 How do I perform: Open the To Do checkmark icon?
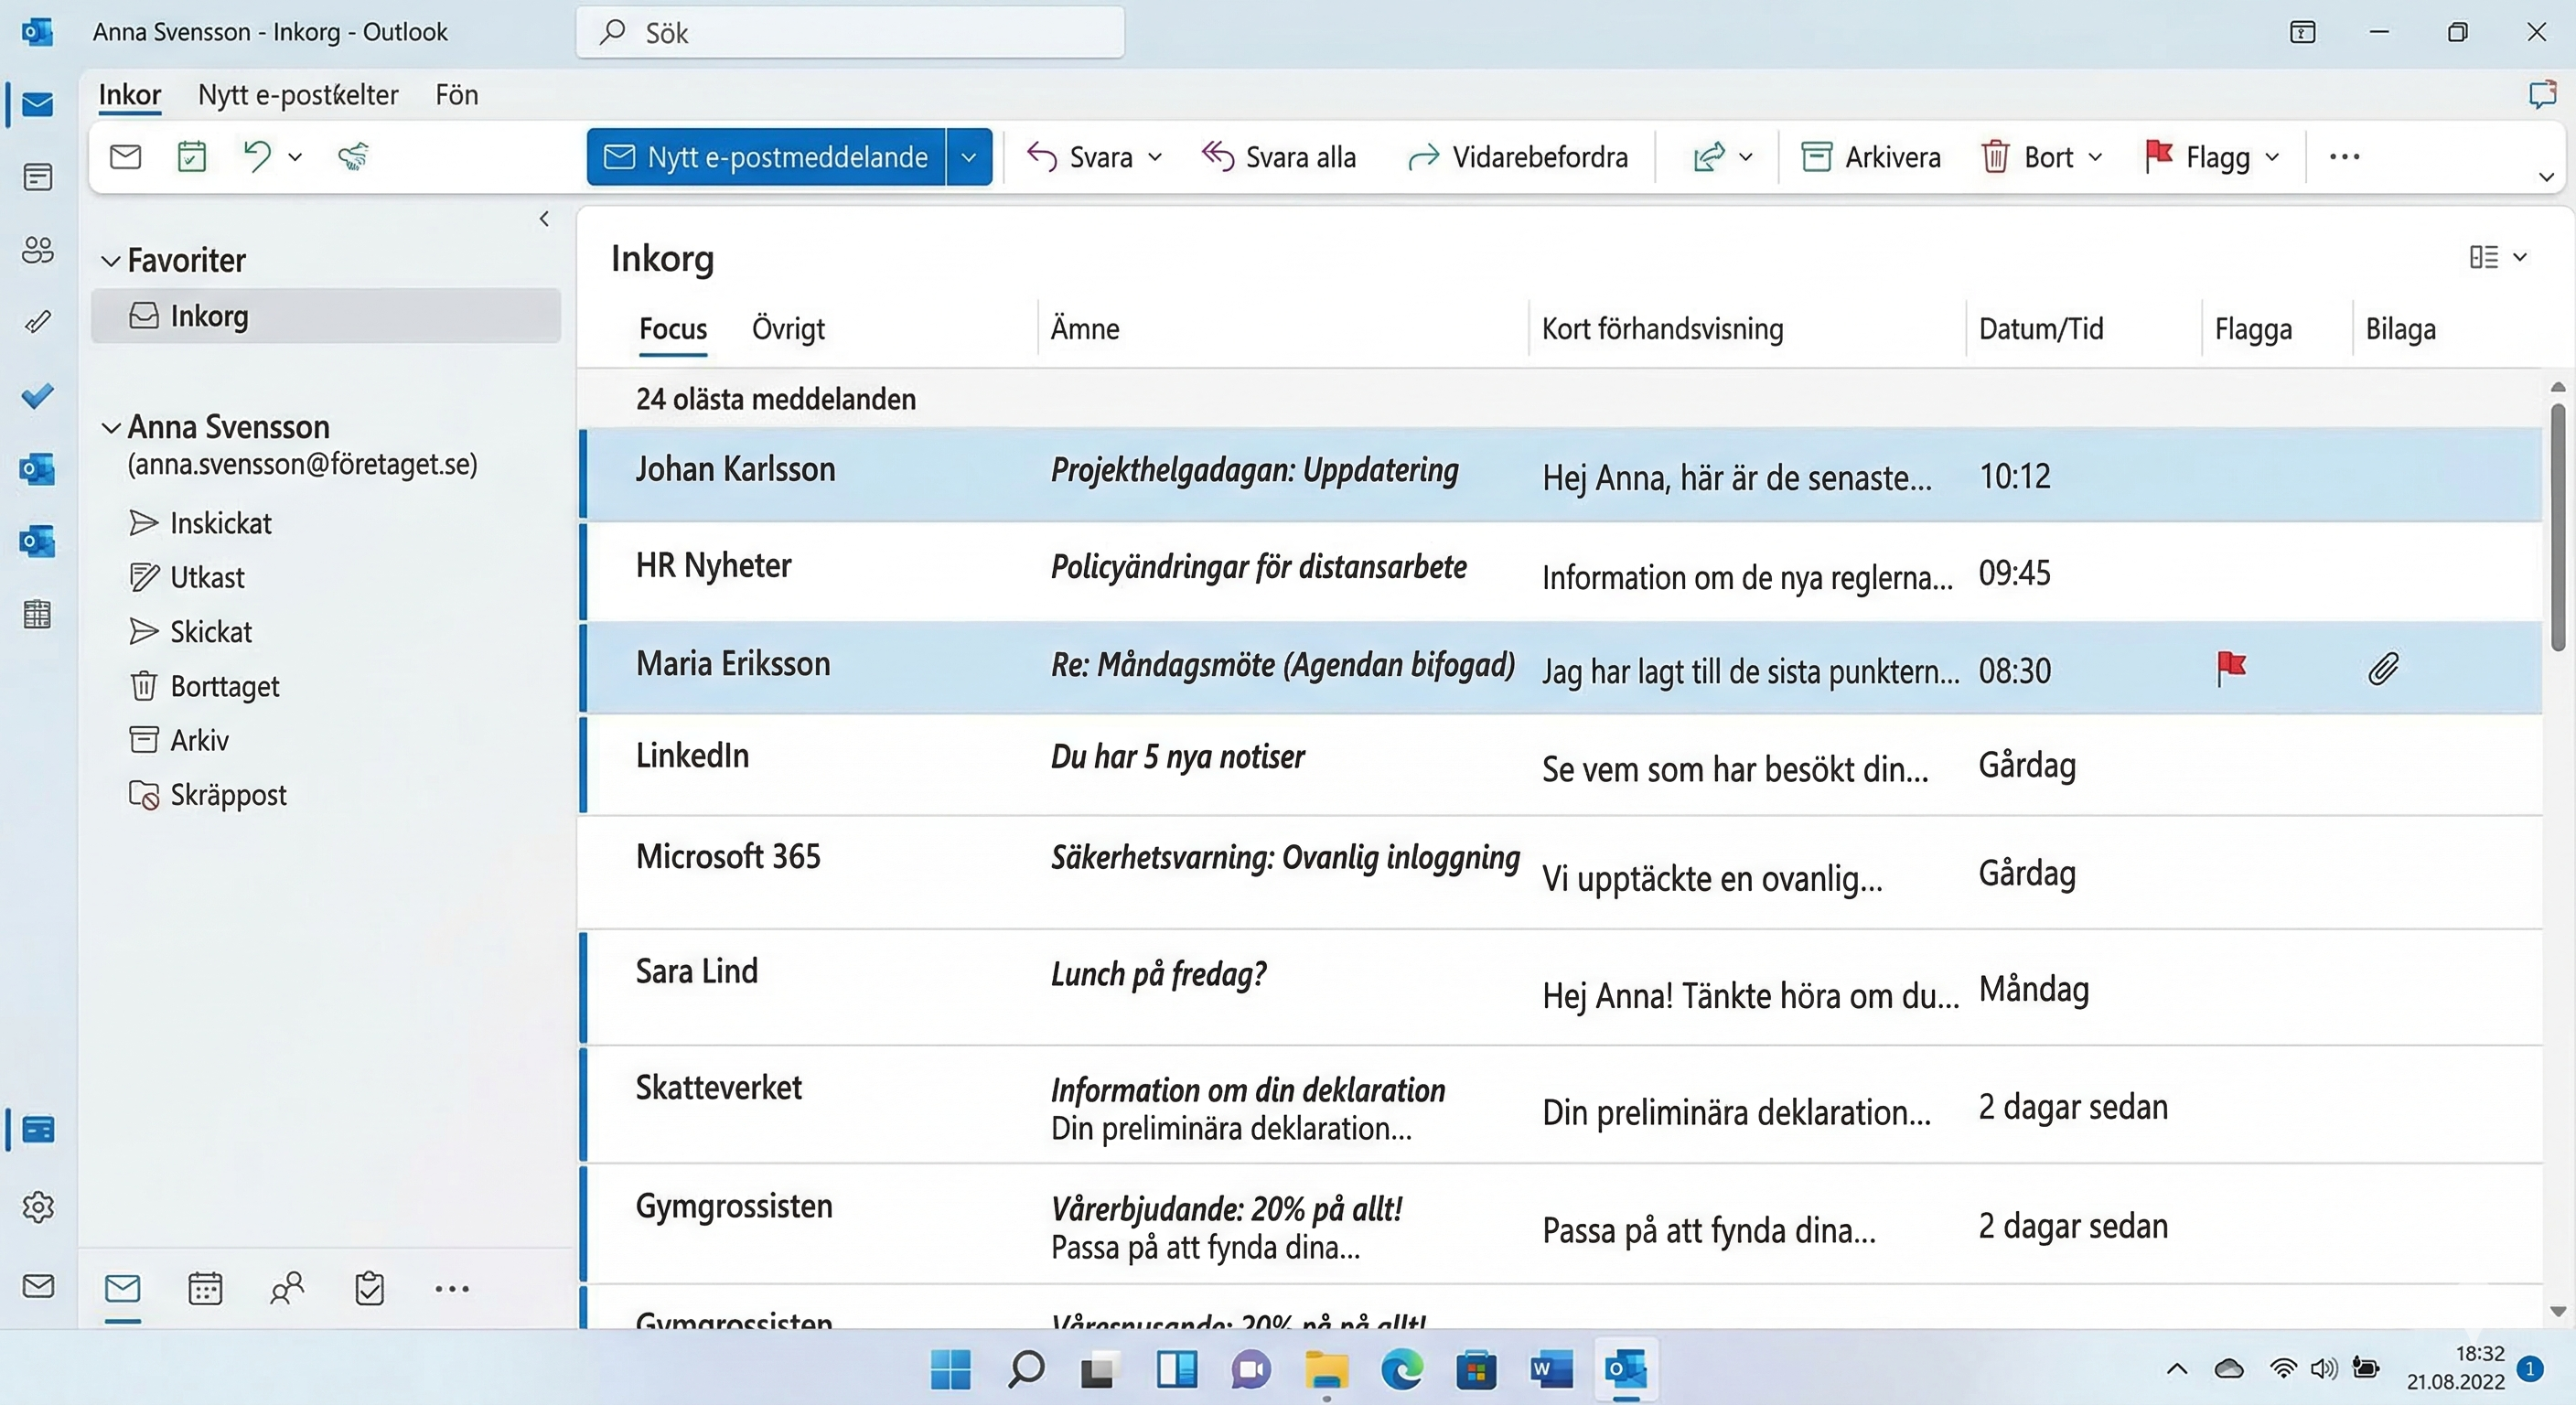(37, 396)
